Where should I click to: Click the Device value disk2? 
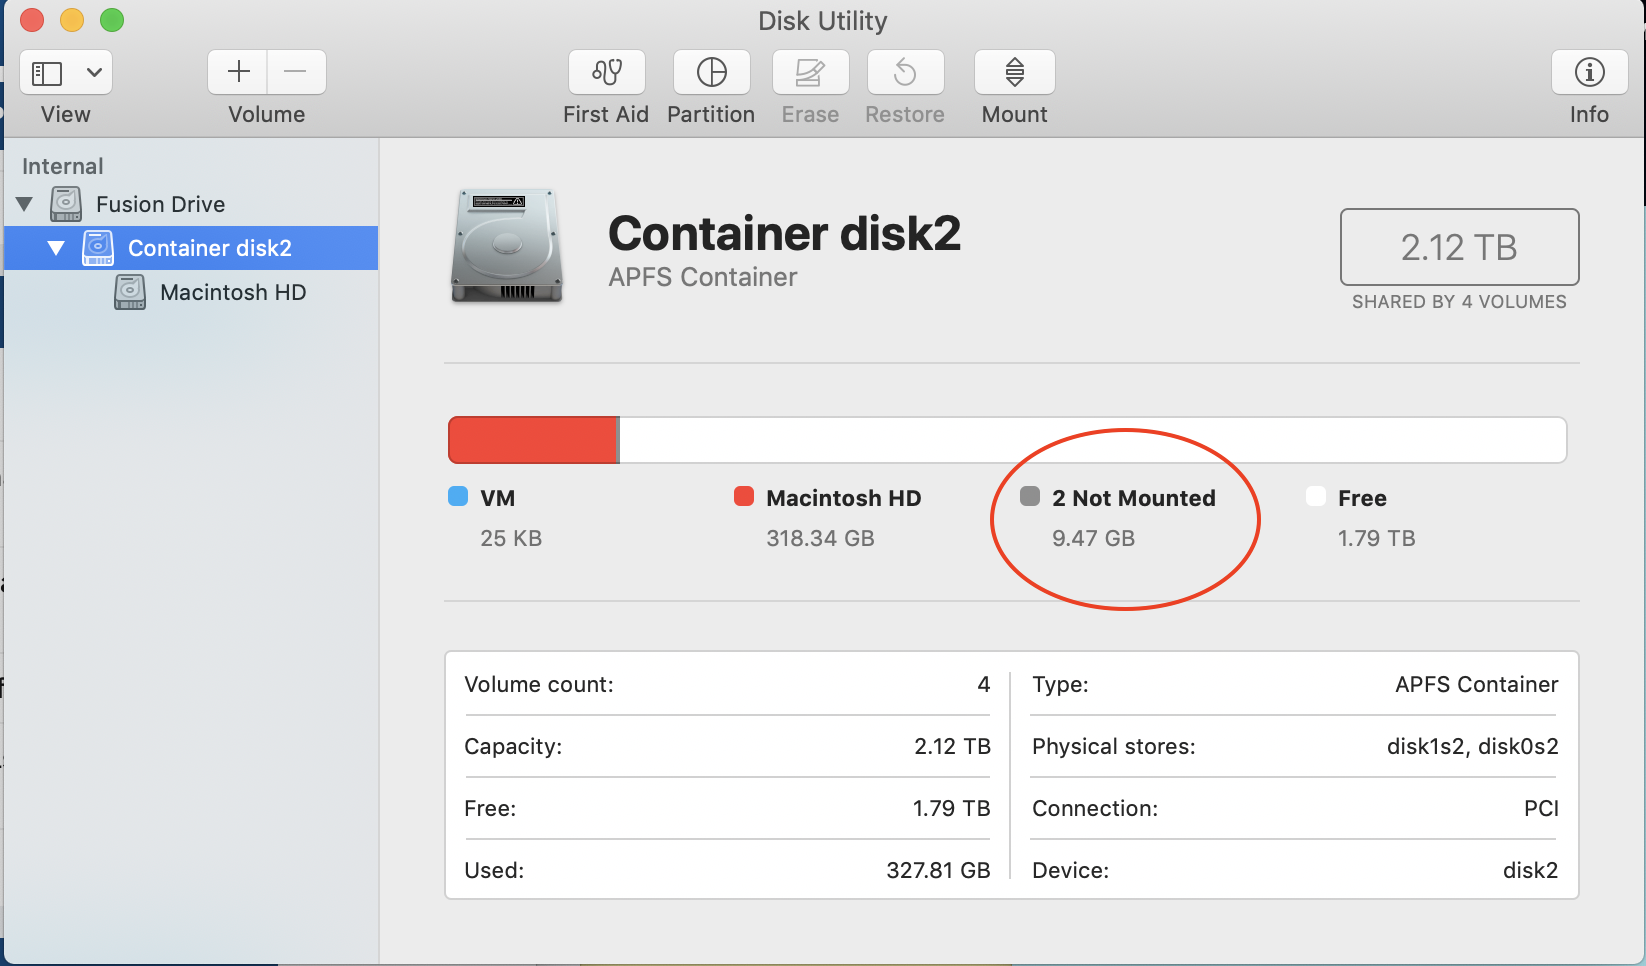click(1530, 870)
